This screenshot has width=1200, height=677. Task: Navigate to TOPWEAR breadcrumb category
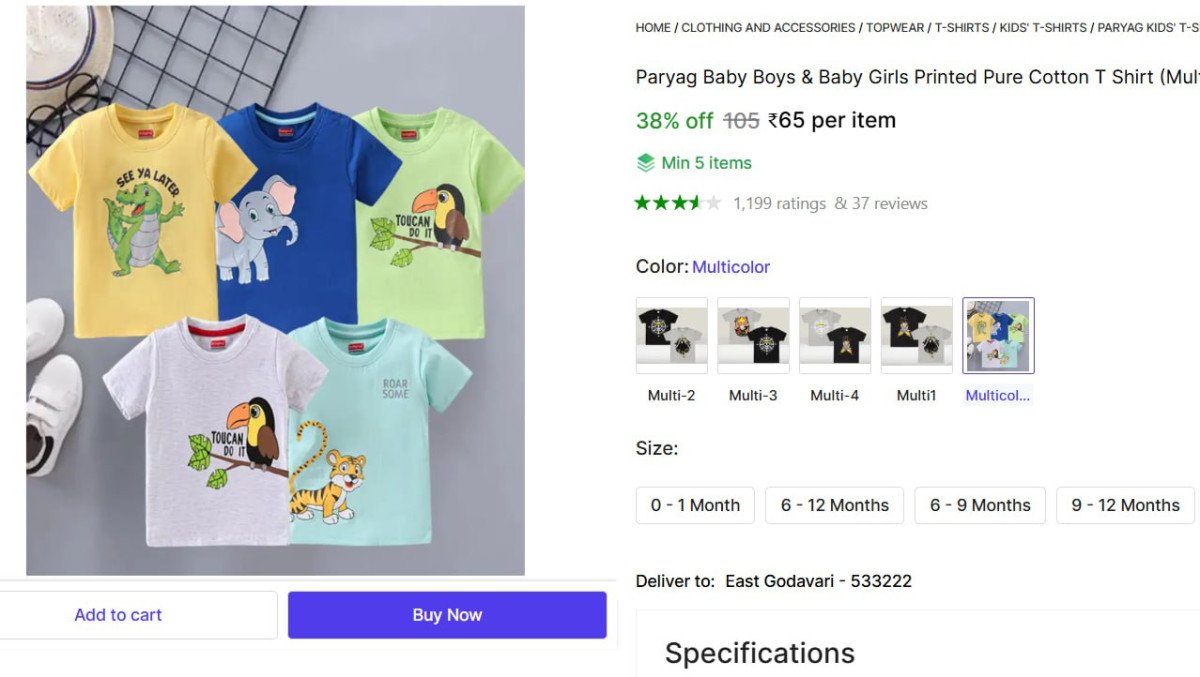point(895,28)
